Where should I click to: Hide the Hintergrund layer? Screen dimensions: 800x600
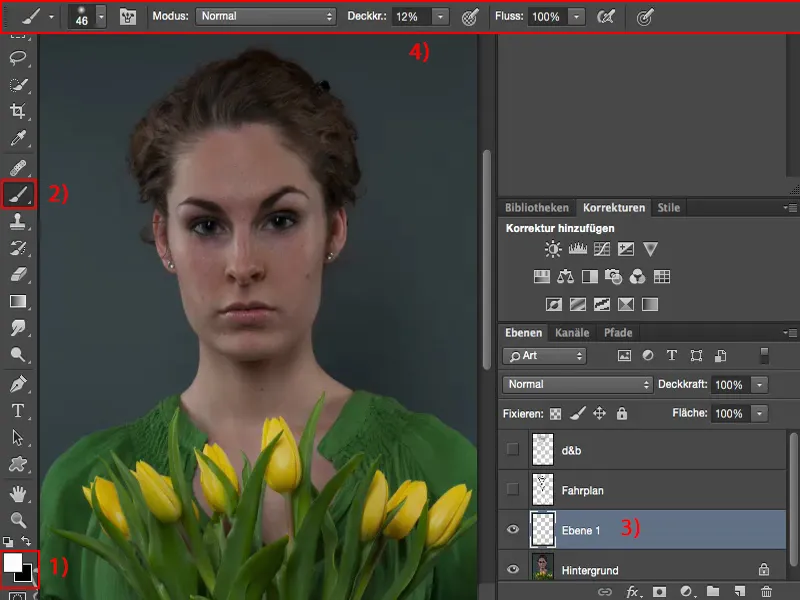513,569
